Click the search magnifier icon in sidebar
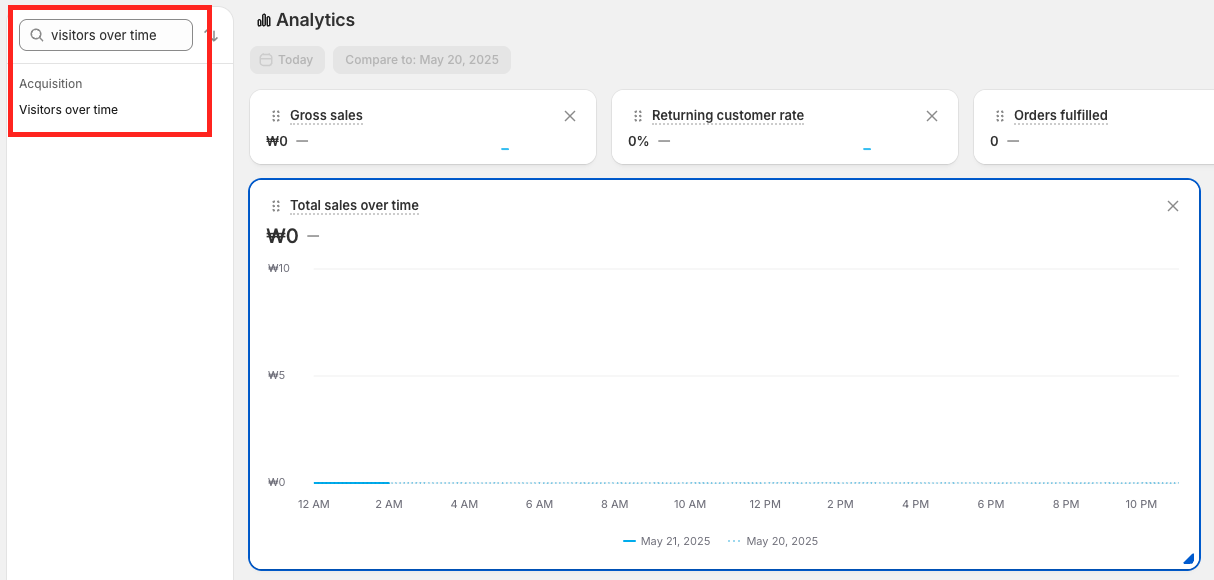Screen dimensions: 1214x580 pos(37,35)
